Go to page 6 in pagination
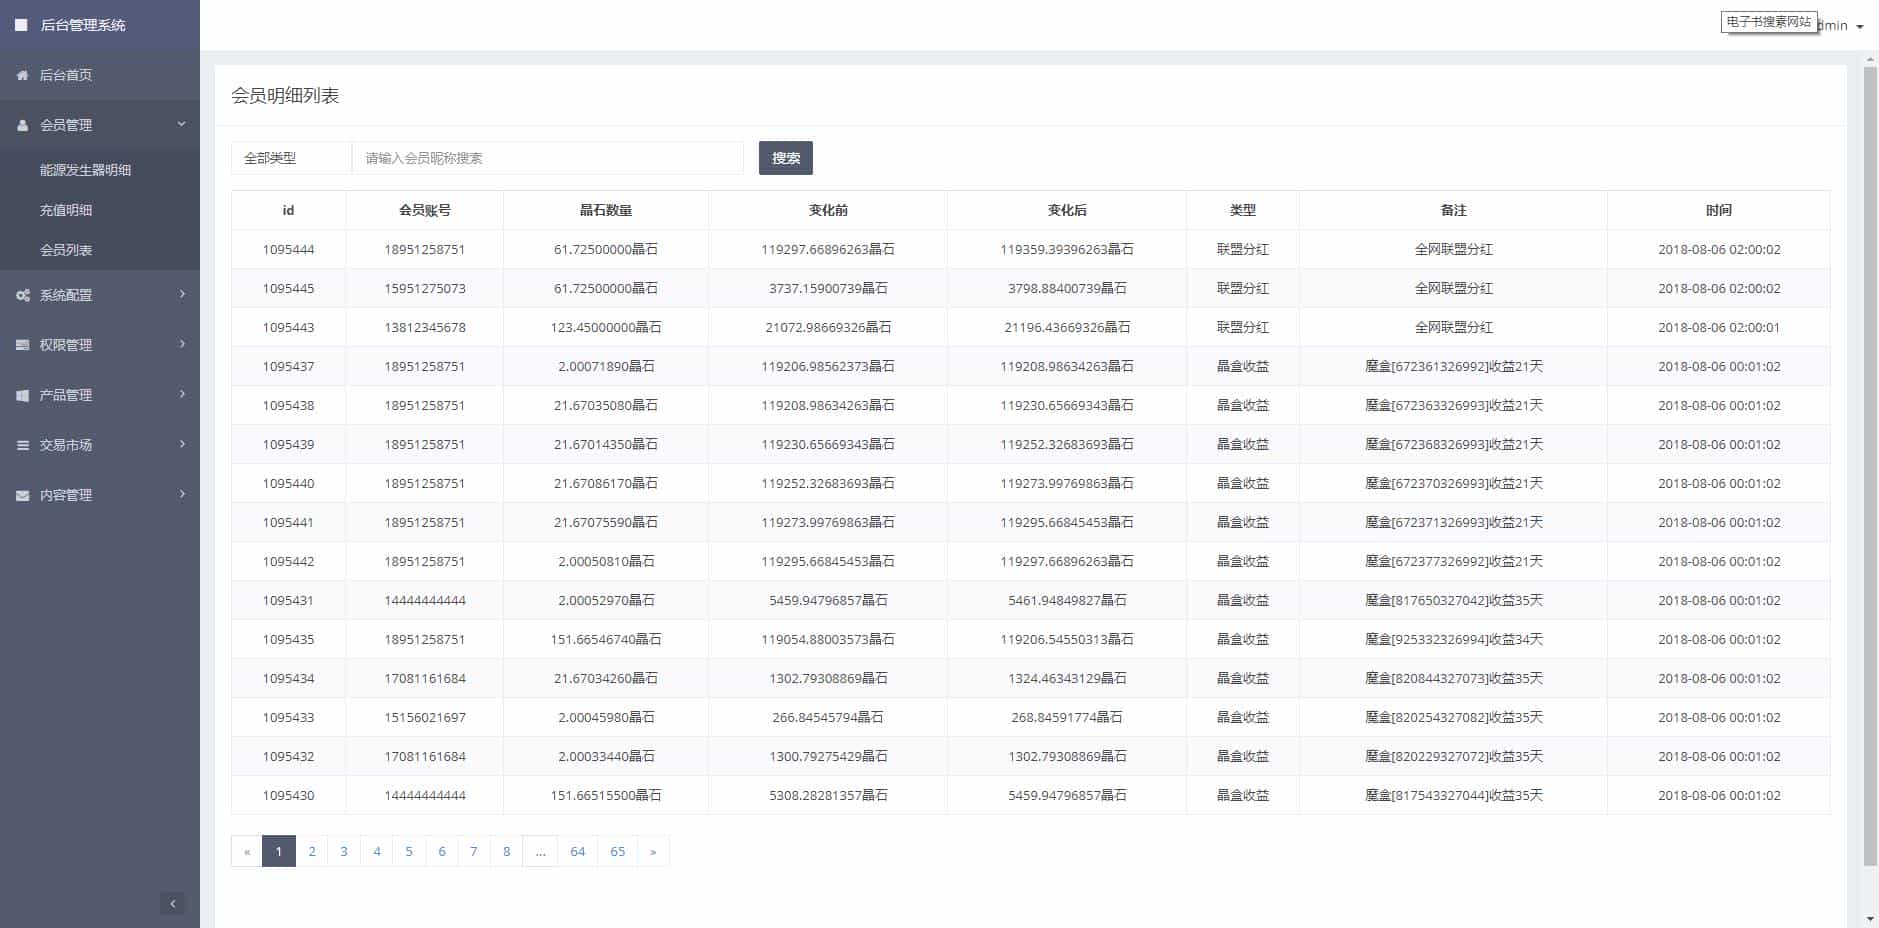1879x928 pixels. click(442, 851)
